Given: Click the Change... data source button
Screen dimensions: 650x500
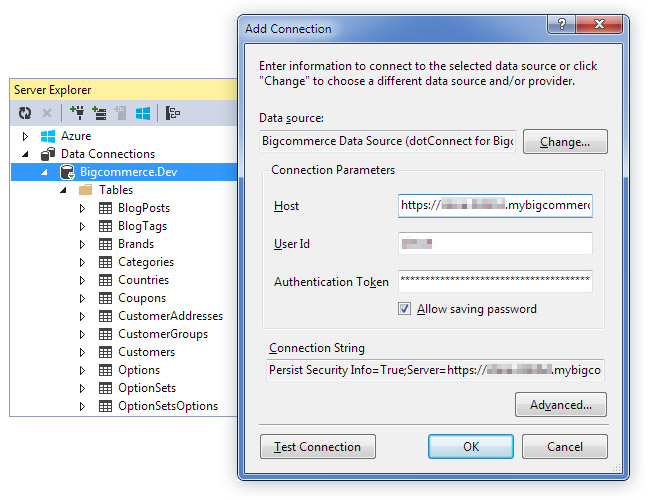Looking at the screenshot, I should pos(565,142).
